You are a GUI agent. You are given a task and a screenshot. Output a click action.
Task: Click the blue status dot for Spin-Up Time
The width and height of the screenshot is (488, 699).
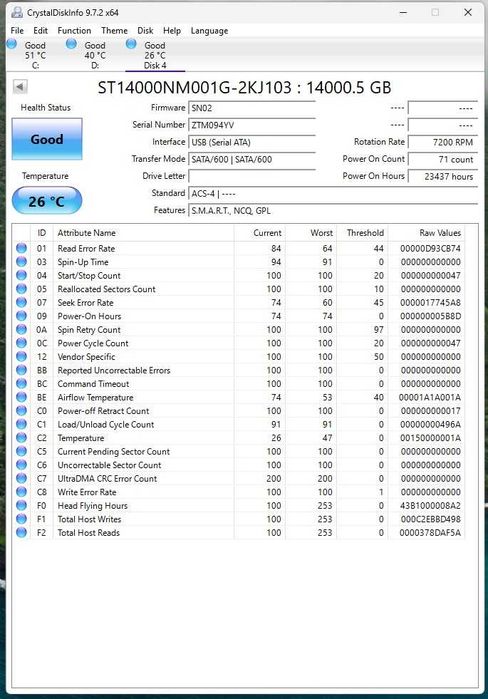21,262
